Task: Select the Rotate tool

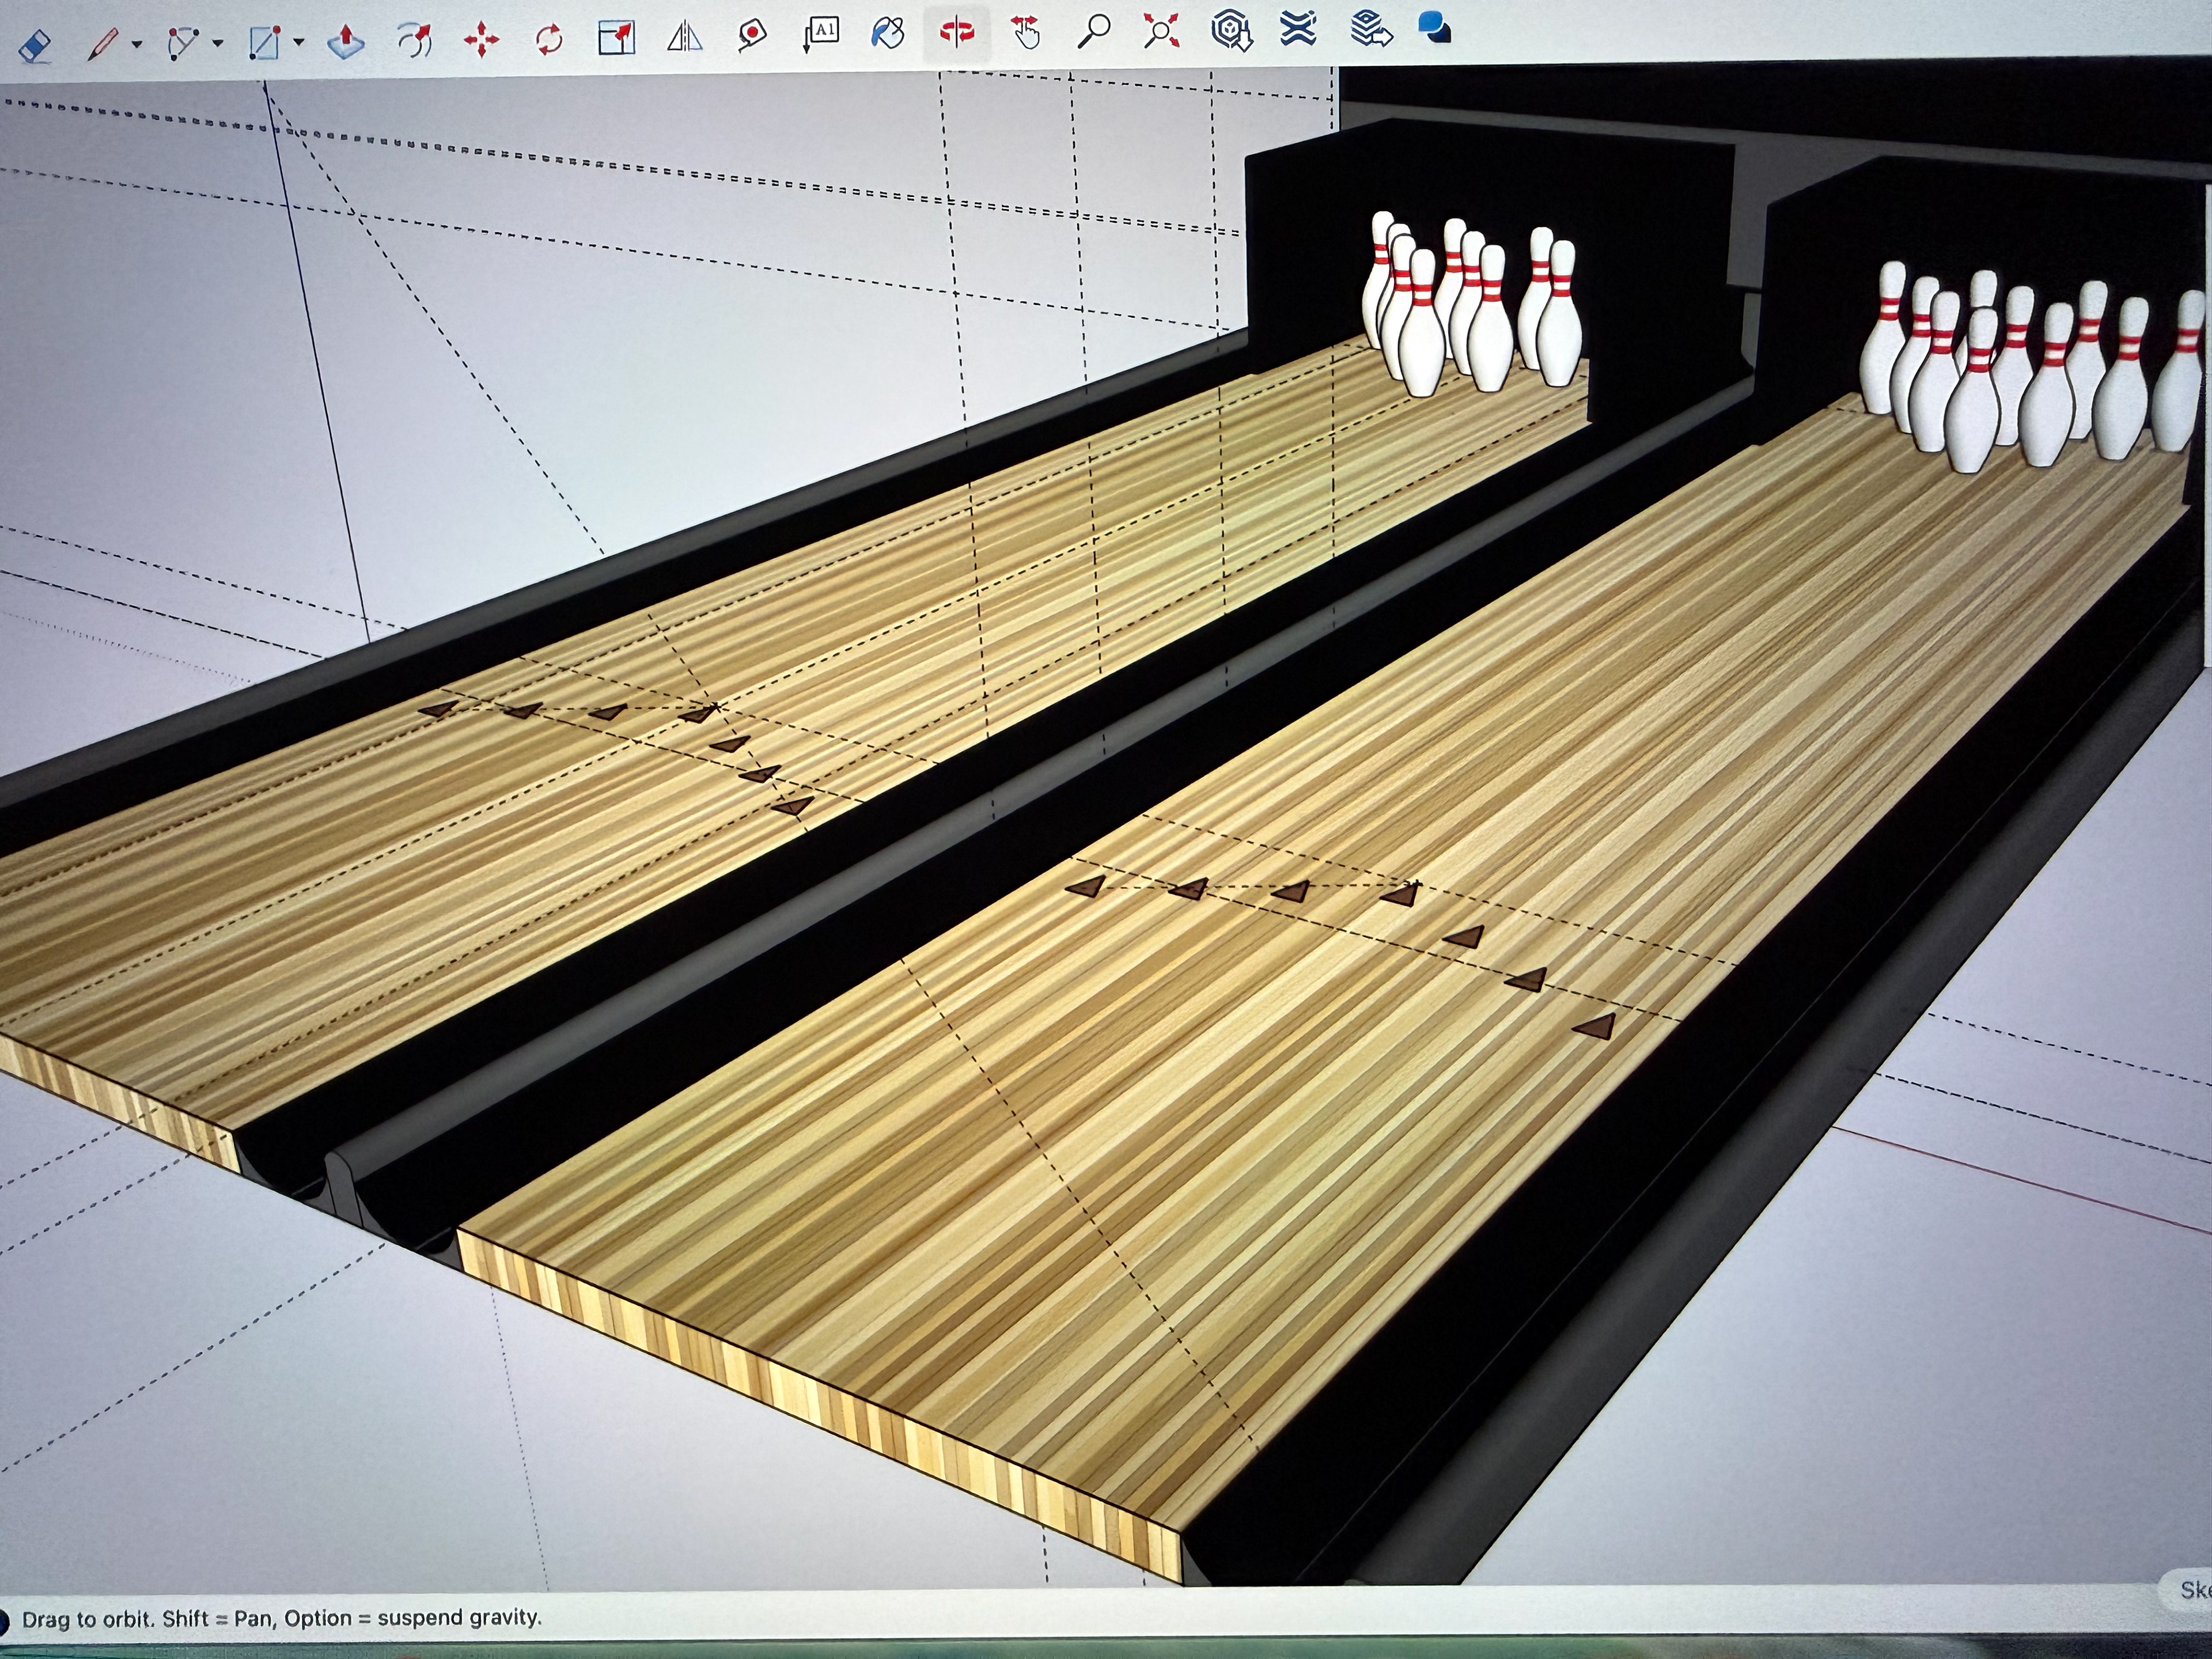Action: [x=549, y=39]
